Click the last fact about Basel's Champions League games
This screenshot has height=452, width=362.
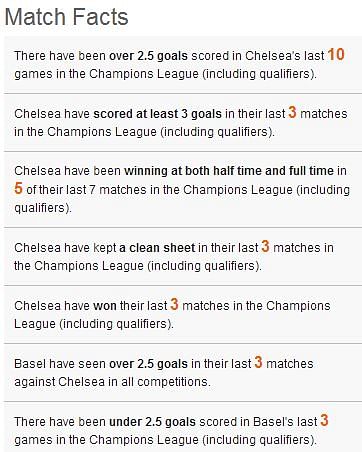click(x=183, y=427)
